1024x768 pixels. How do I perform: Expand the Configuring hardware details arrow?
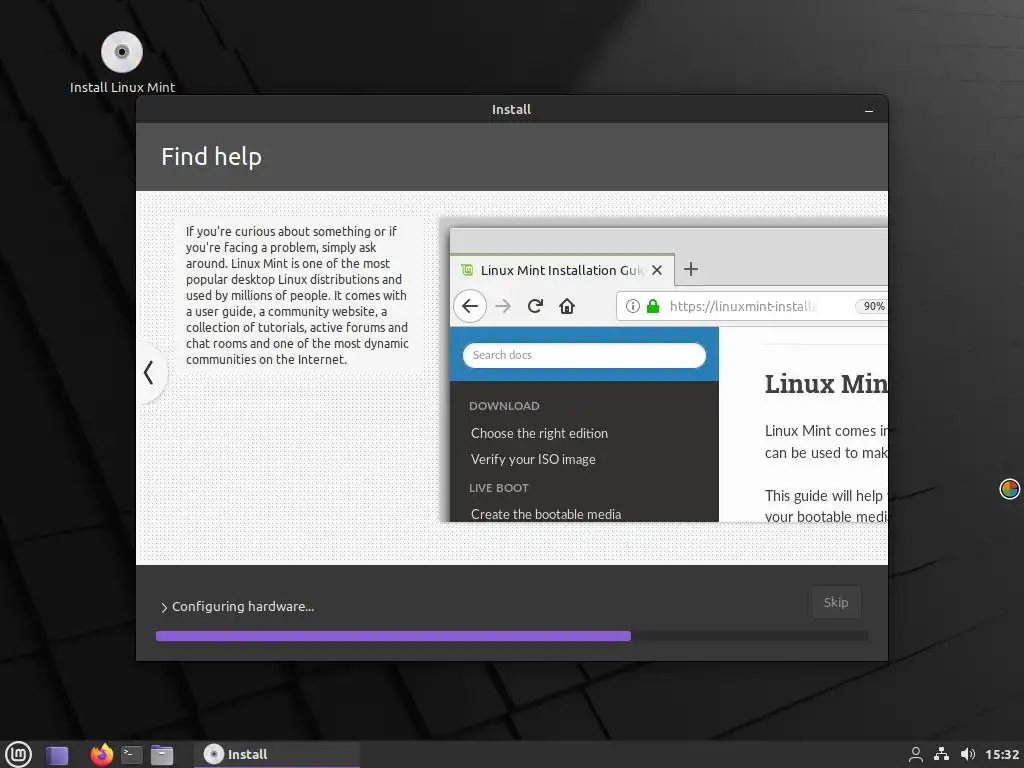(x=164, y=607)
